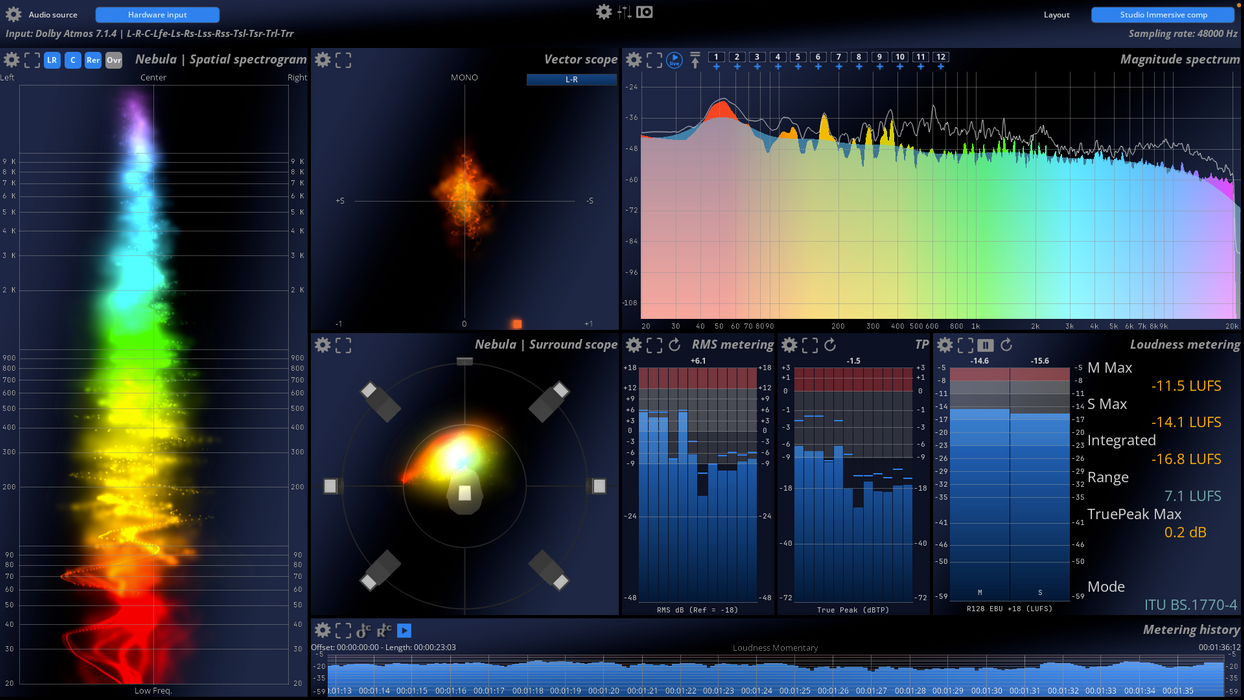Open the Studio Immersive comp preset selector
1244x700 pixels.
pos(1162,14)
